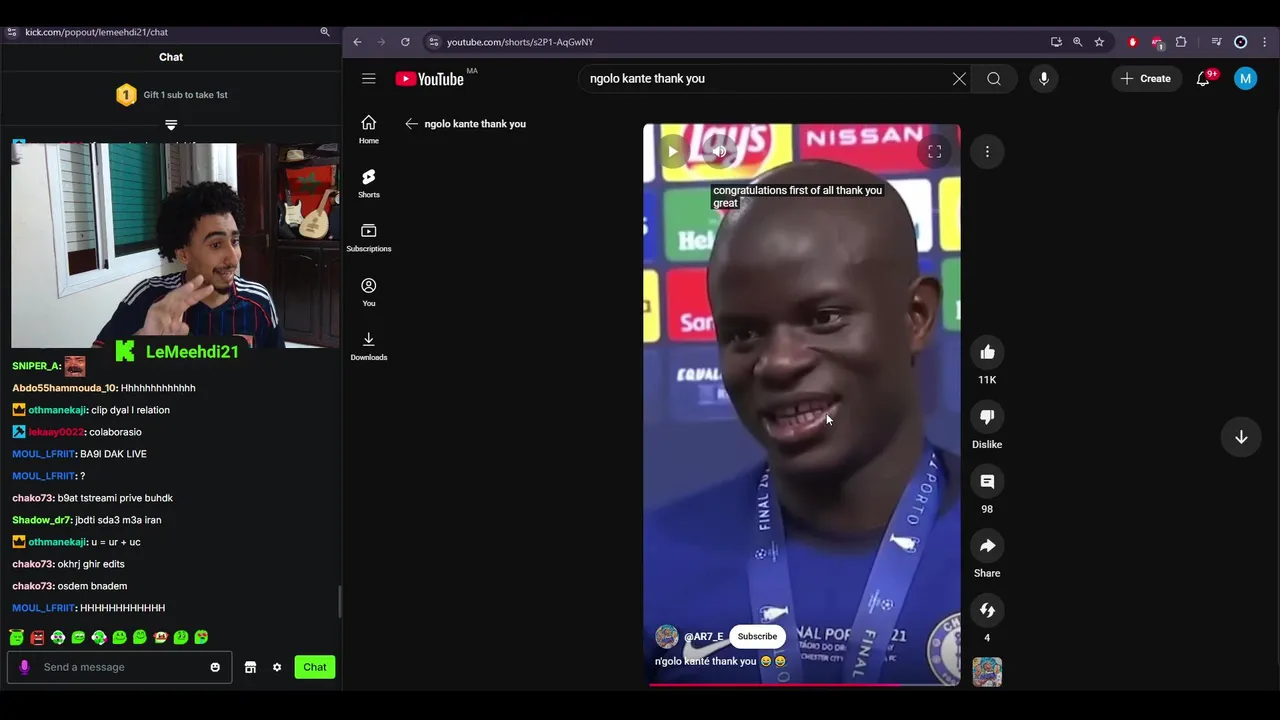Open the Short's more options menu
1280x720 pixels.
pos(987,152)
